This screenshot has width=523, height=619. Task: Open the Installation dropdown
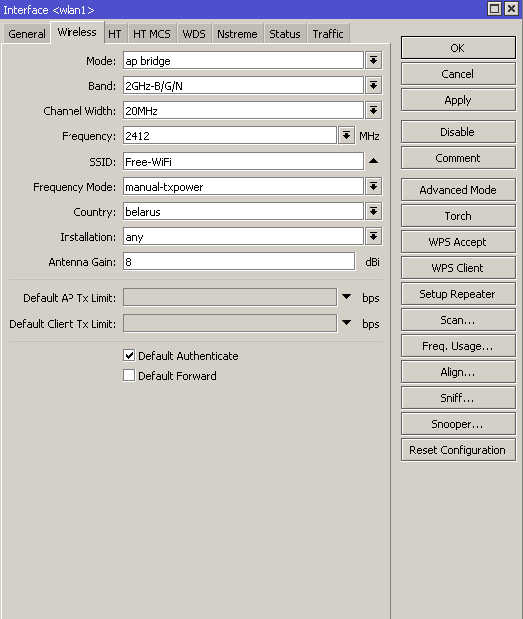tap(373, 236)
